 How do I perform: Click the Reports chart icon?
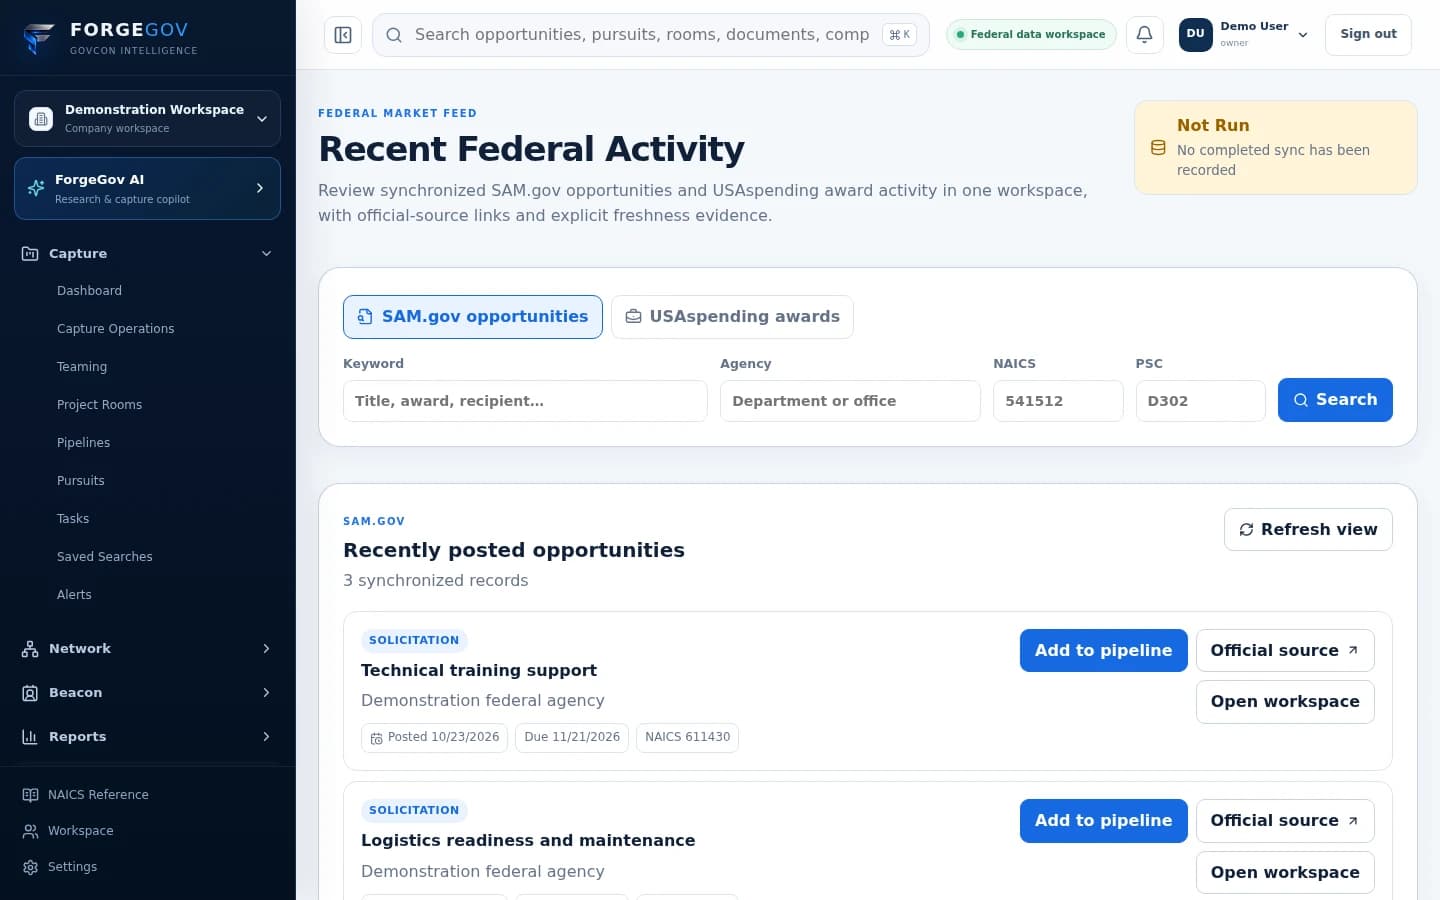coord(30,737)
